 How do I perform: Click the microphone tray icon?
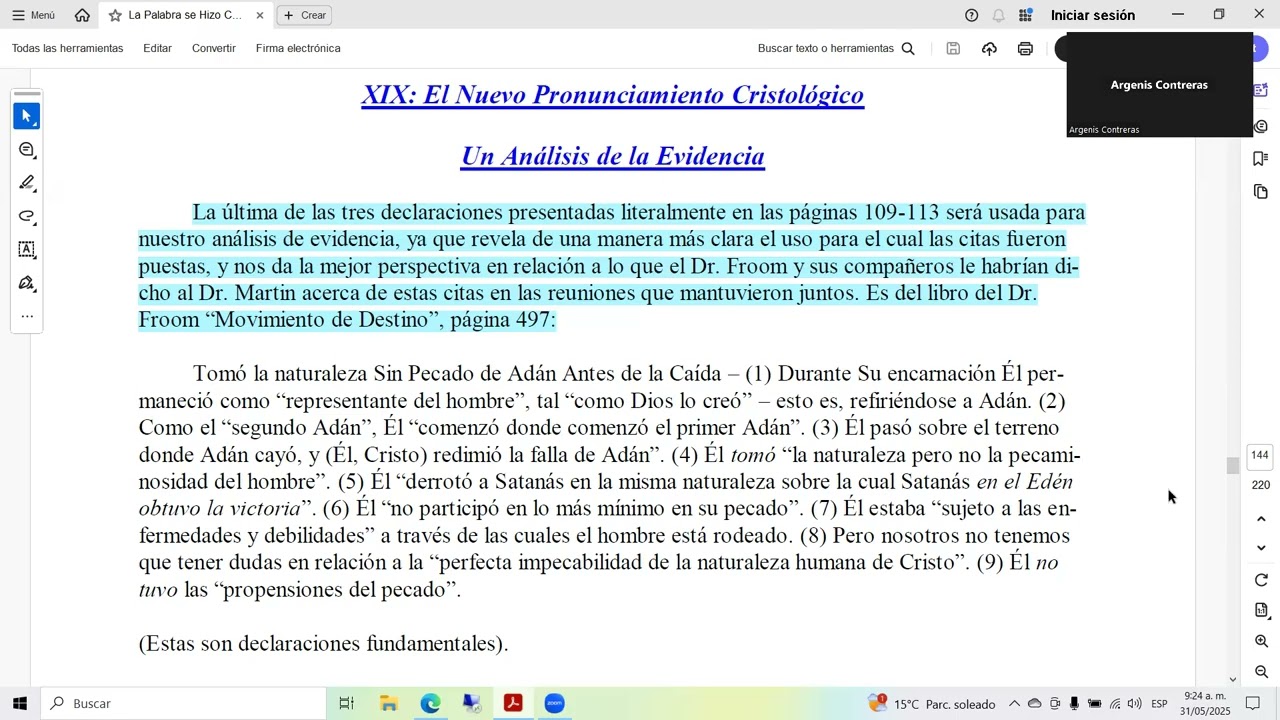coord(1074,704)
